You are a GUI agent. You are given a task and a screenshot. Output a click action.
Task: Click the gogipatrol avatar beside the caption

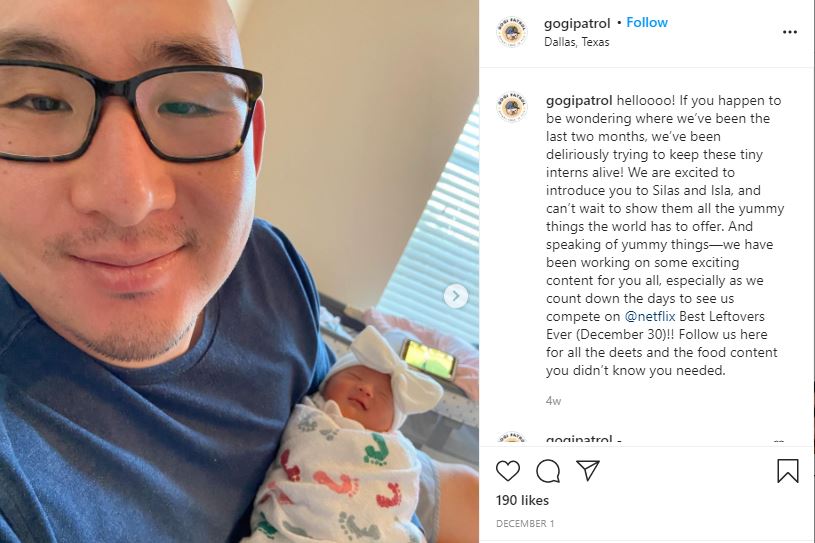tap(512, 107)
